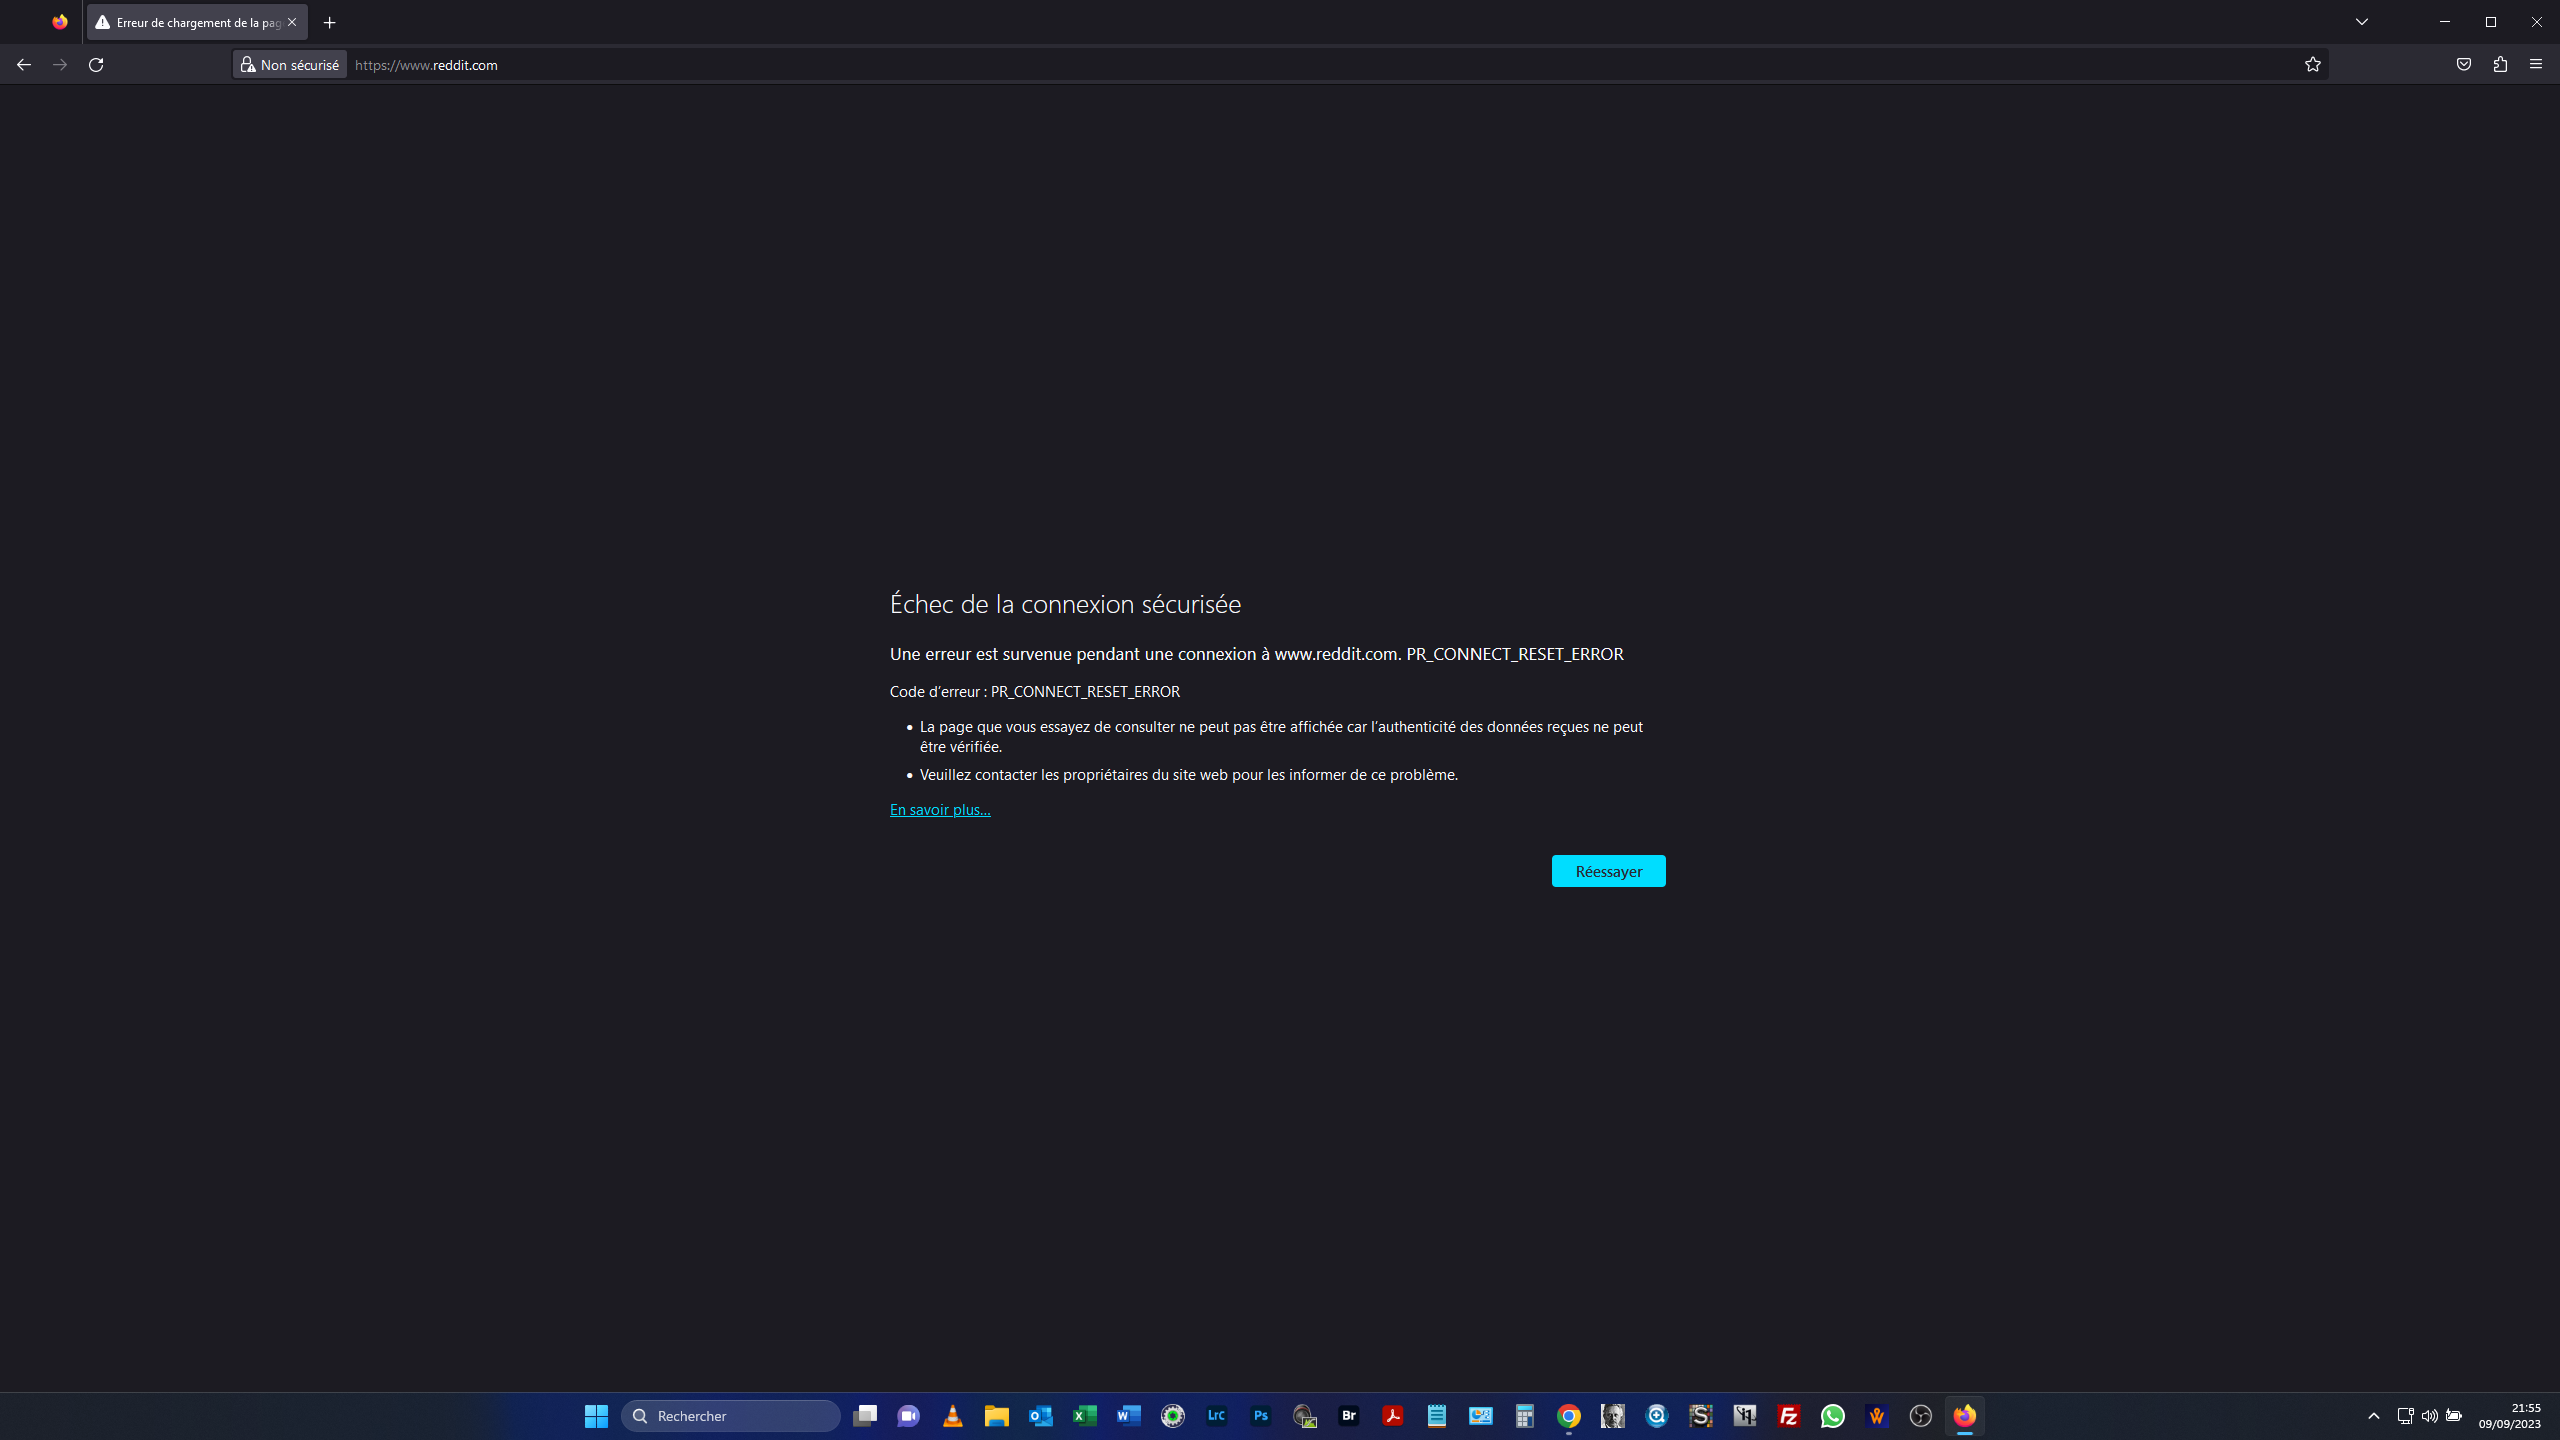Click the Reload page icon

[96, 65]
